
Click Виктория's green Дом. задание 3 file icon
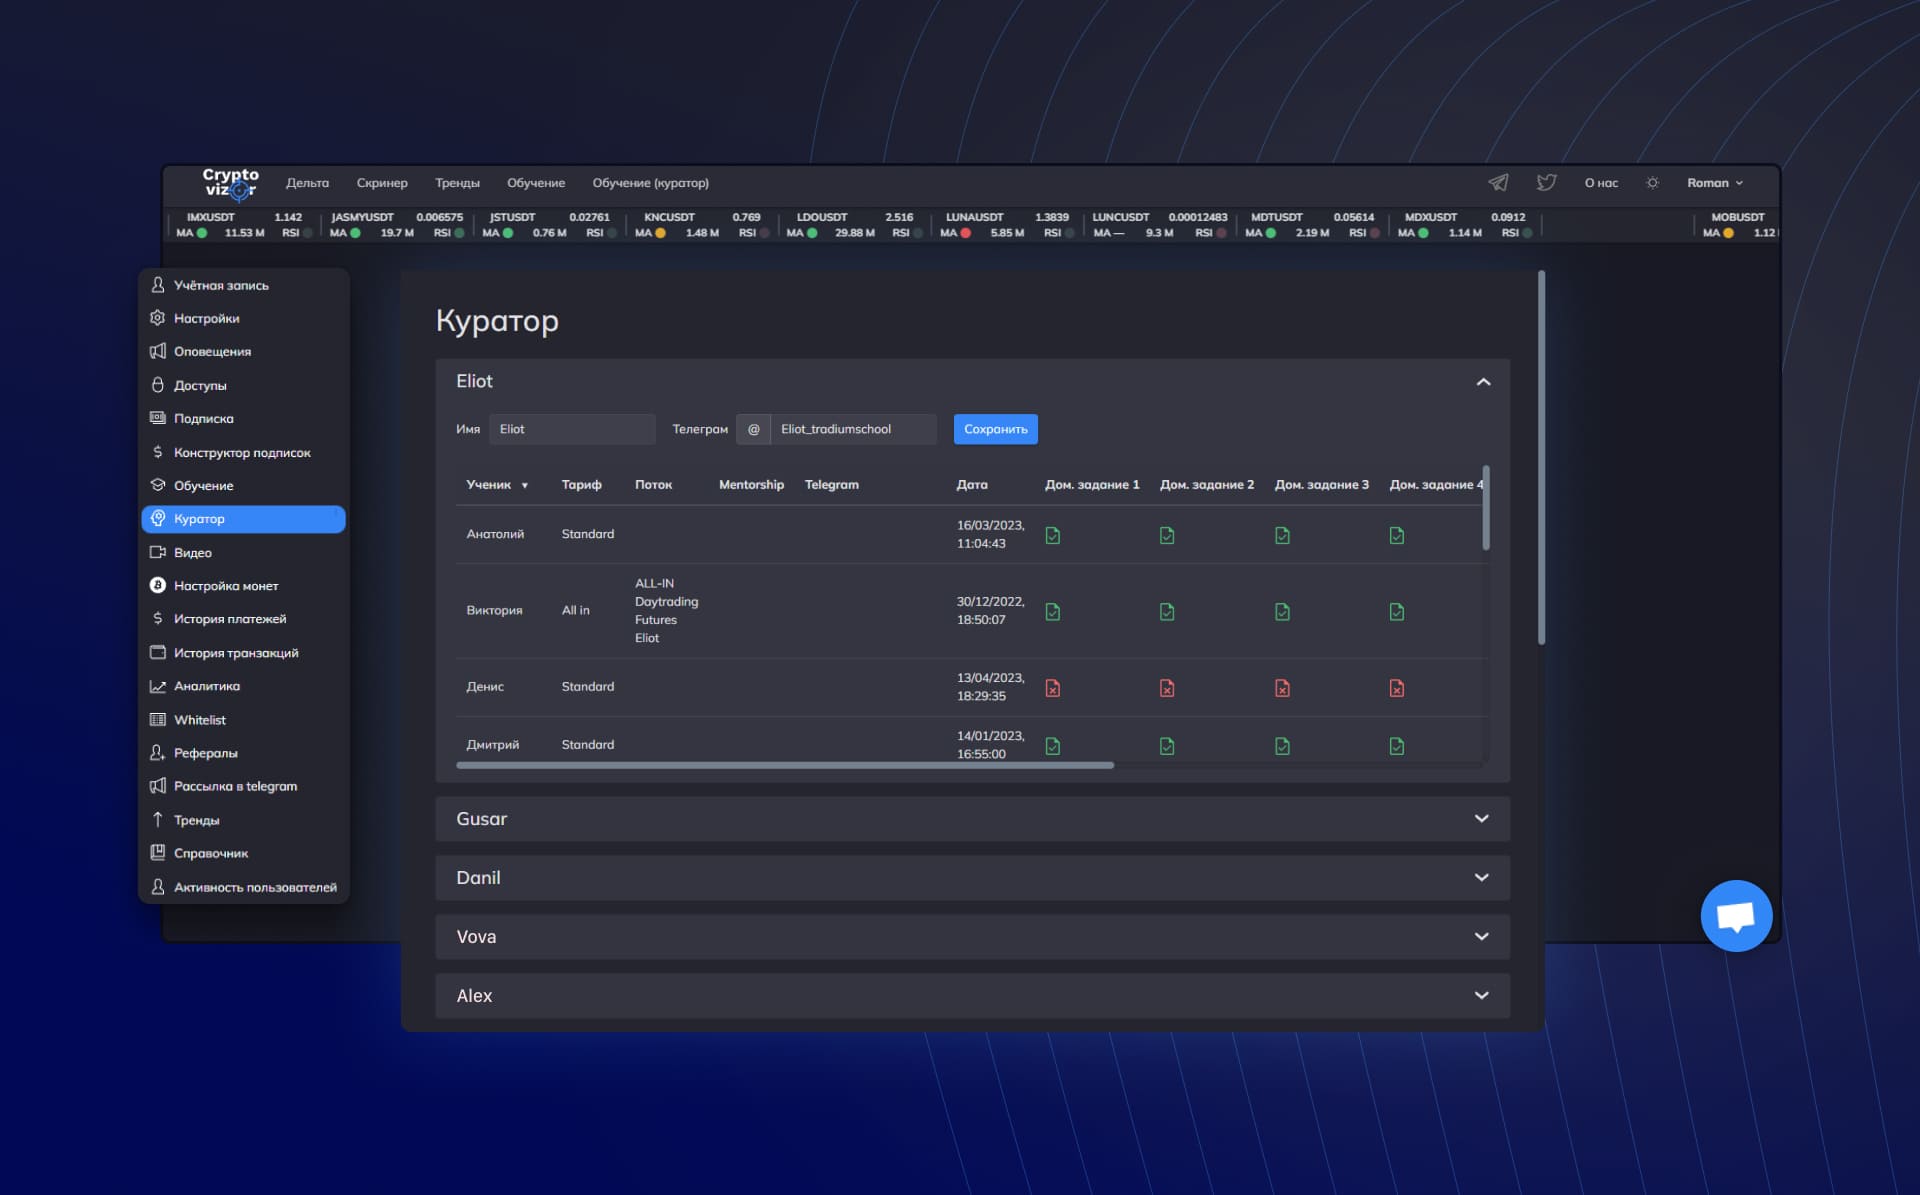click(1282, 611)
